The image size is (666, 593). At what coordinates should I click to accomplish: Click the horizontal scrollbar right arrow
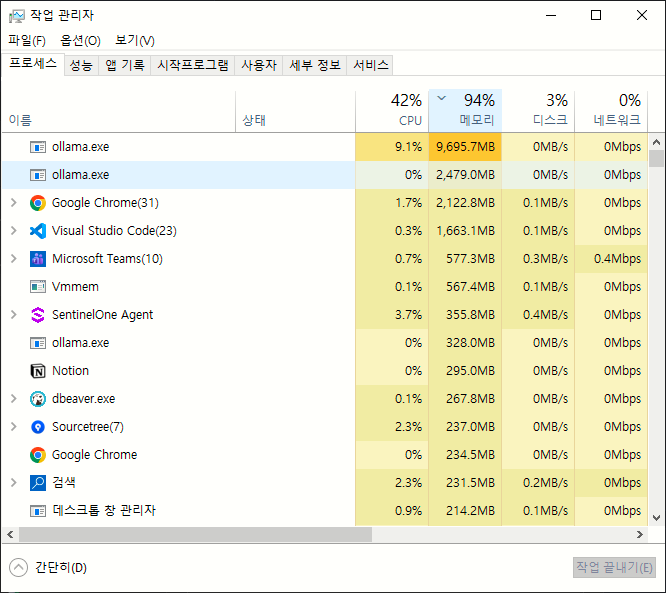pos(640,534)
